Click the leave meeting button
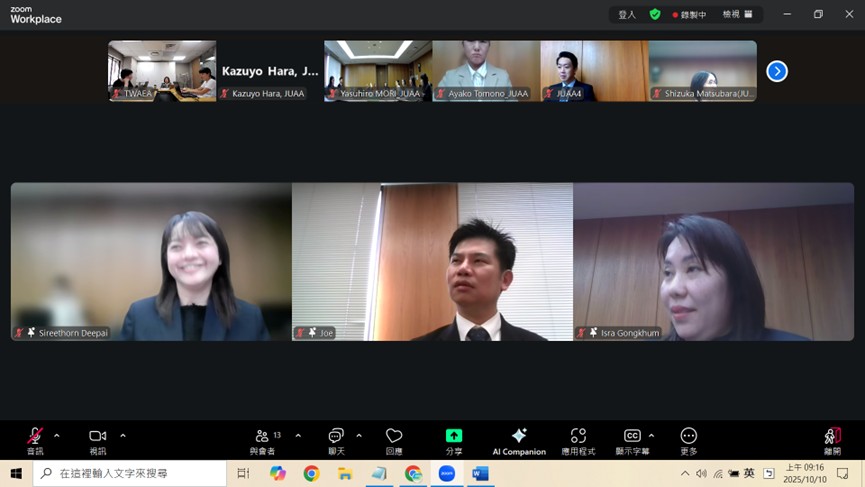The image size is (865, 487). [832, 436]
